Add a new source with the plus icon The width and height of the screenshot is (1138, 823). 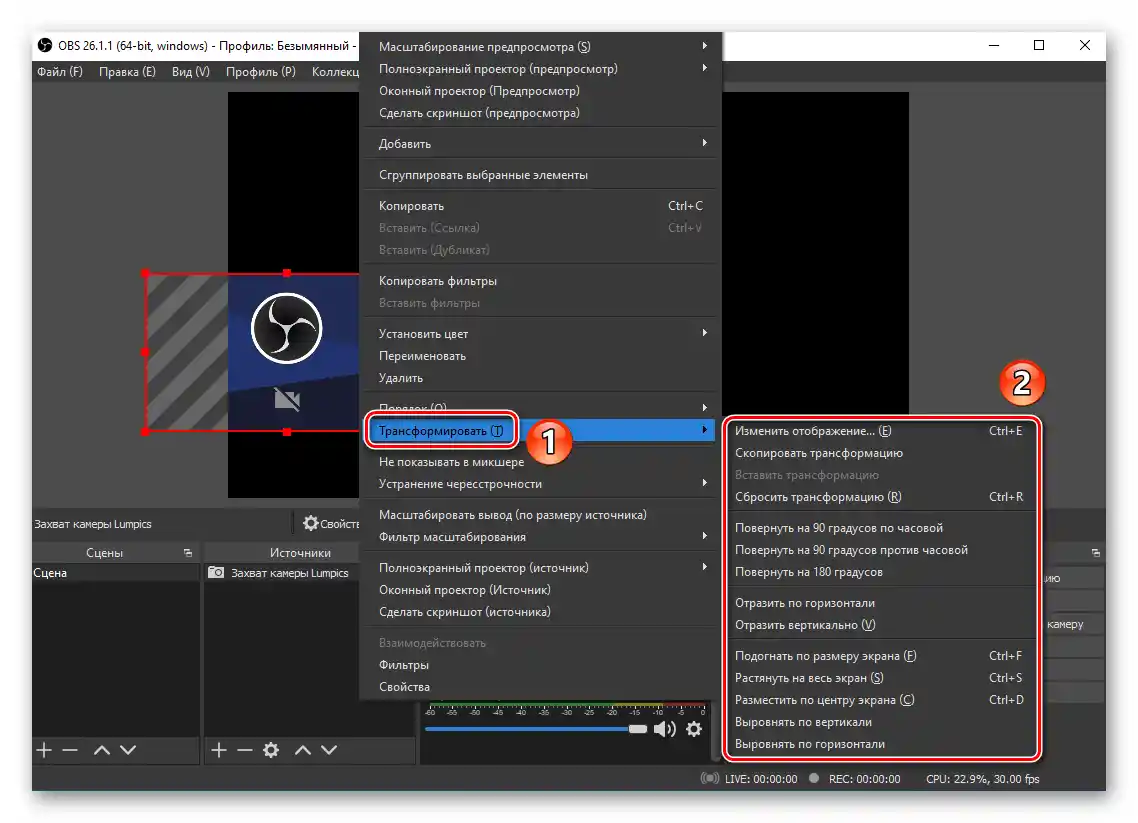(x=218, y=750)
